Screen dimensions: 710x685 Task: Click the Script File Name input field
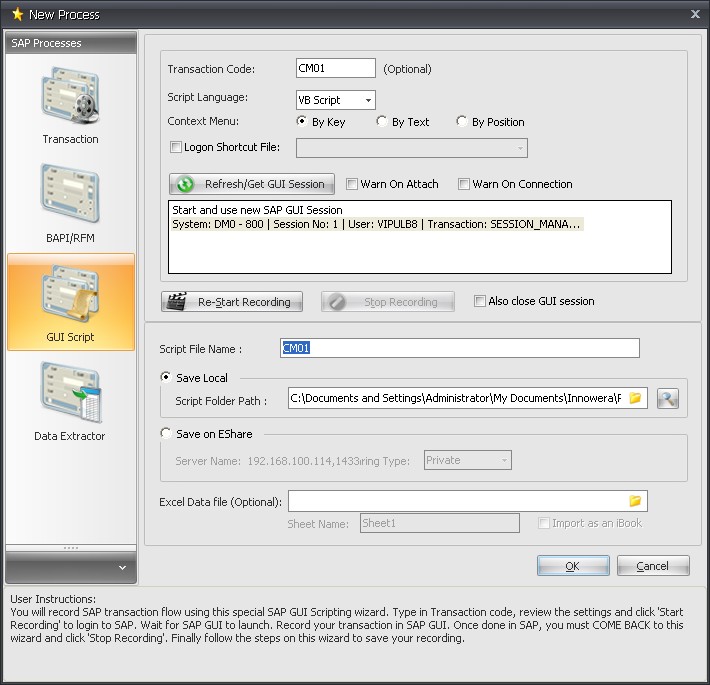[x=459, y=348]
